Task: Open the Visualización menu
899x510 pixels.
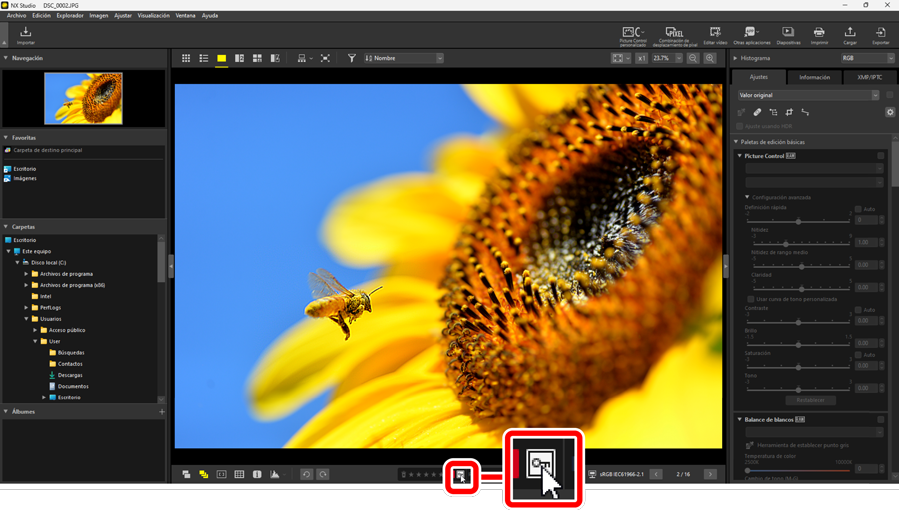Action: (153, 16)
